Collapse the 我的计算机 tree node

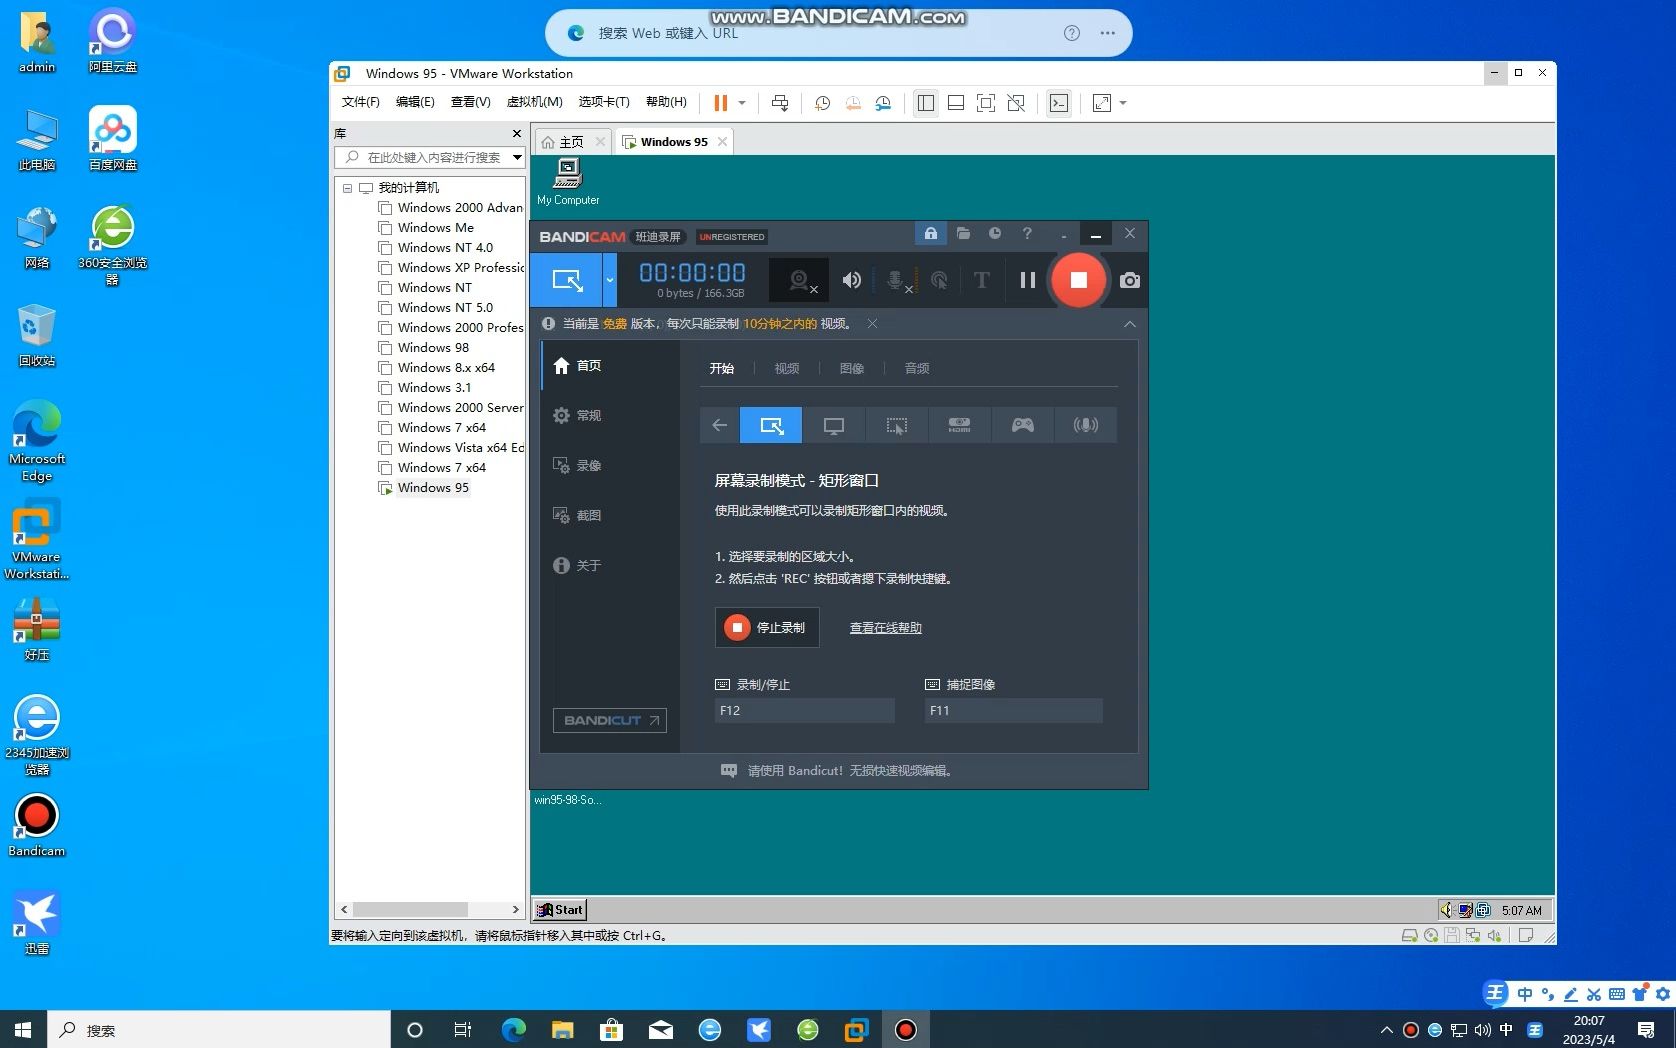(x=347, y=188)
